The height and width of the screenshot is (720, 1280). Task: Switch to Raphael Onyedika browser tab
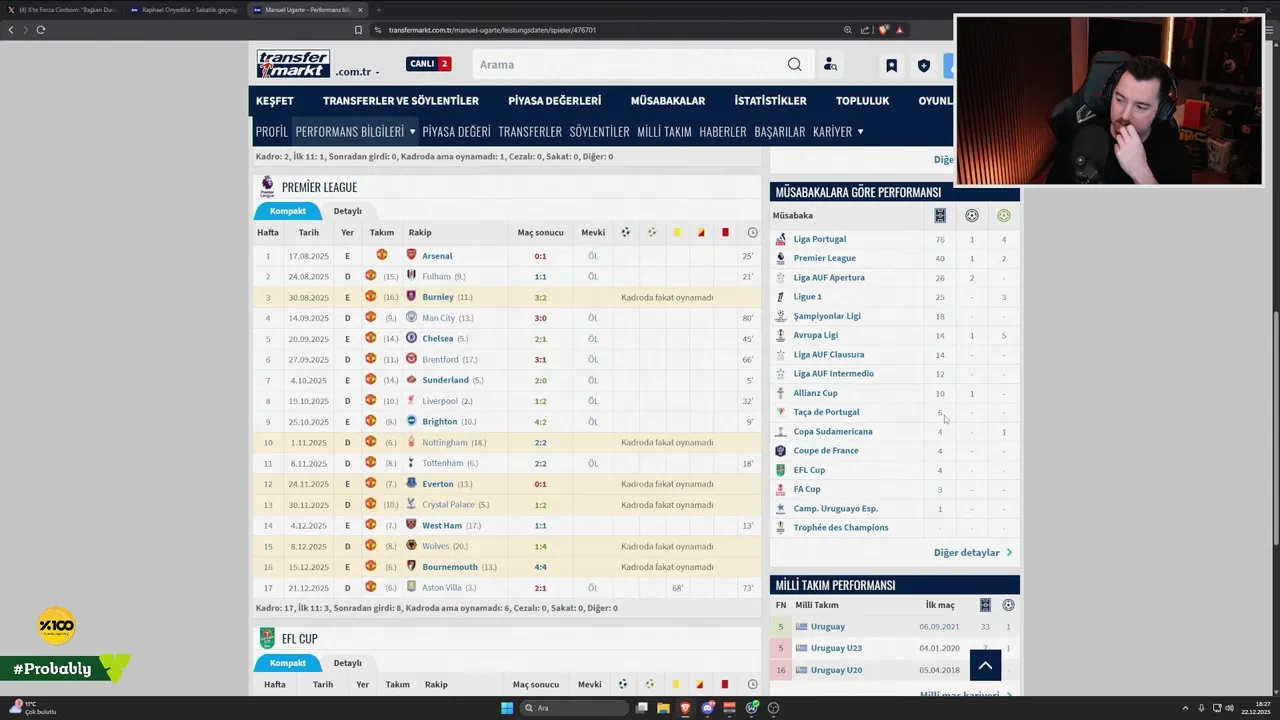point(189,10)
